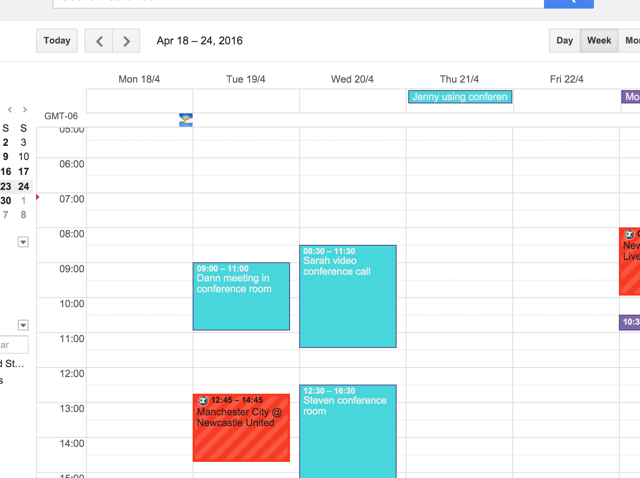Mini calendar next month arrow
This screenshot has height=478, width=640.
point(24,110)
